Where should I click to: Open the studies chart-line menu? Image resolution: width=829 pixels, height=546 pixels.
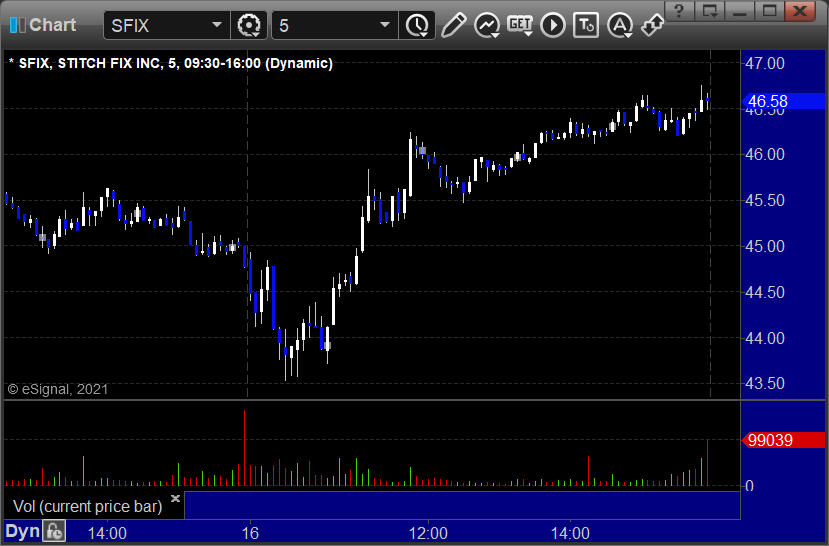pyautogui.click(x=487, y=25)
